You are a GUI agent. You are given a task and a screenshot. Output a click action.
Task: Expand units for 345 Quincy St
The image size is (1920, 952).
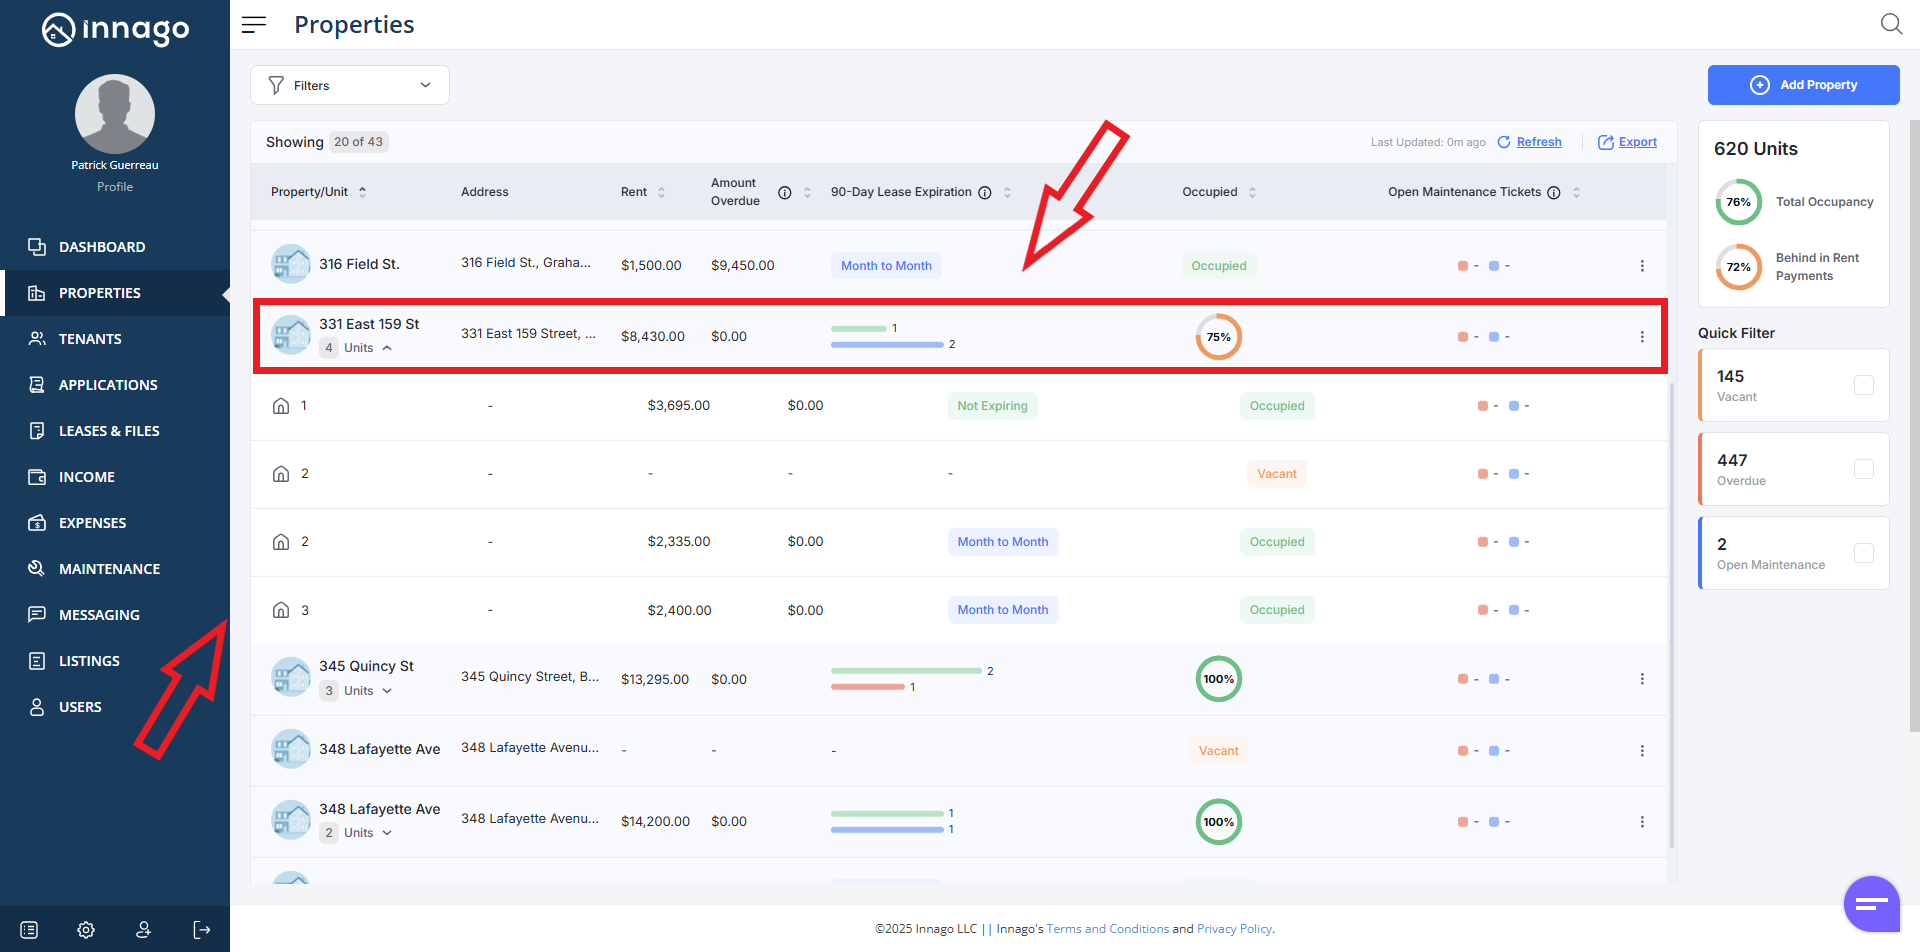[x=387, y=691]
